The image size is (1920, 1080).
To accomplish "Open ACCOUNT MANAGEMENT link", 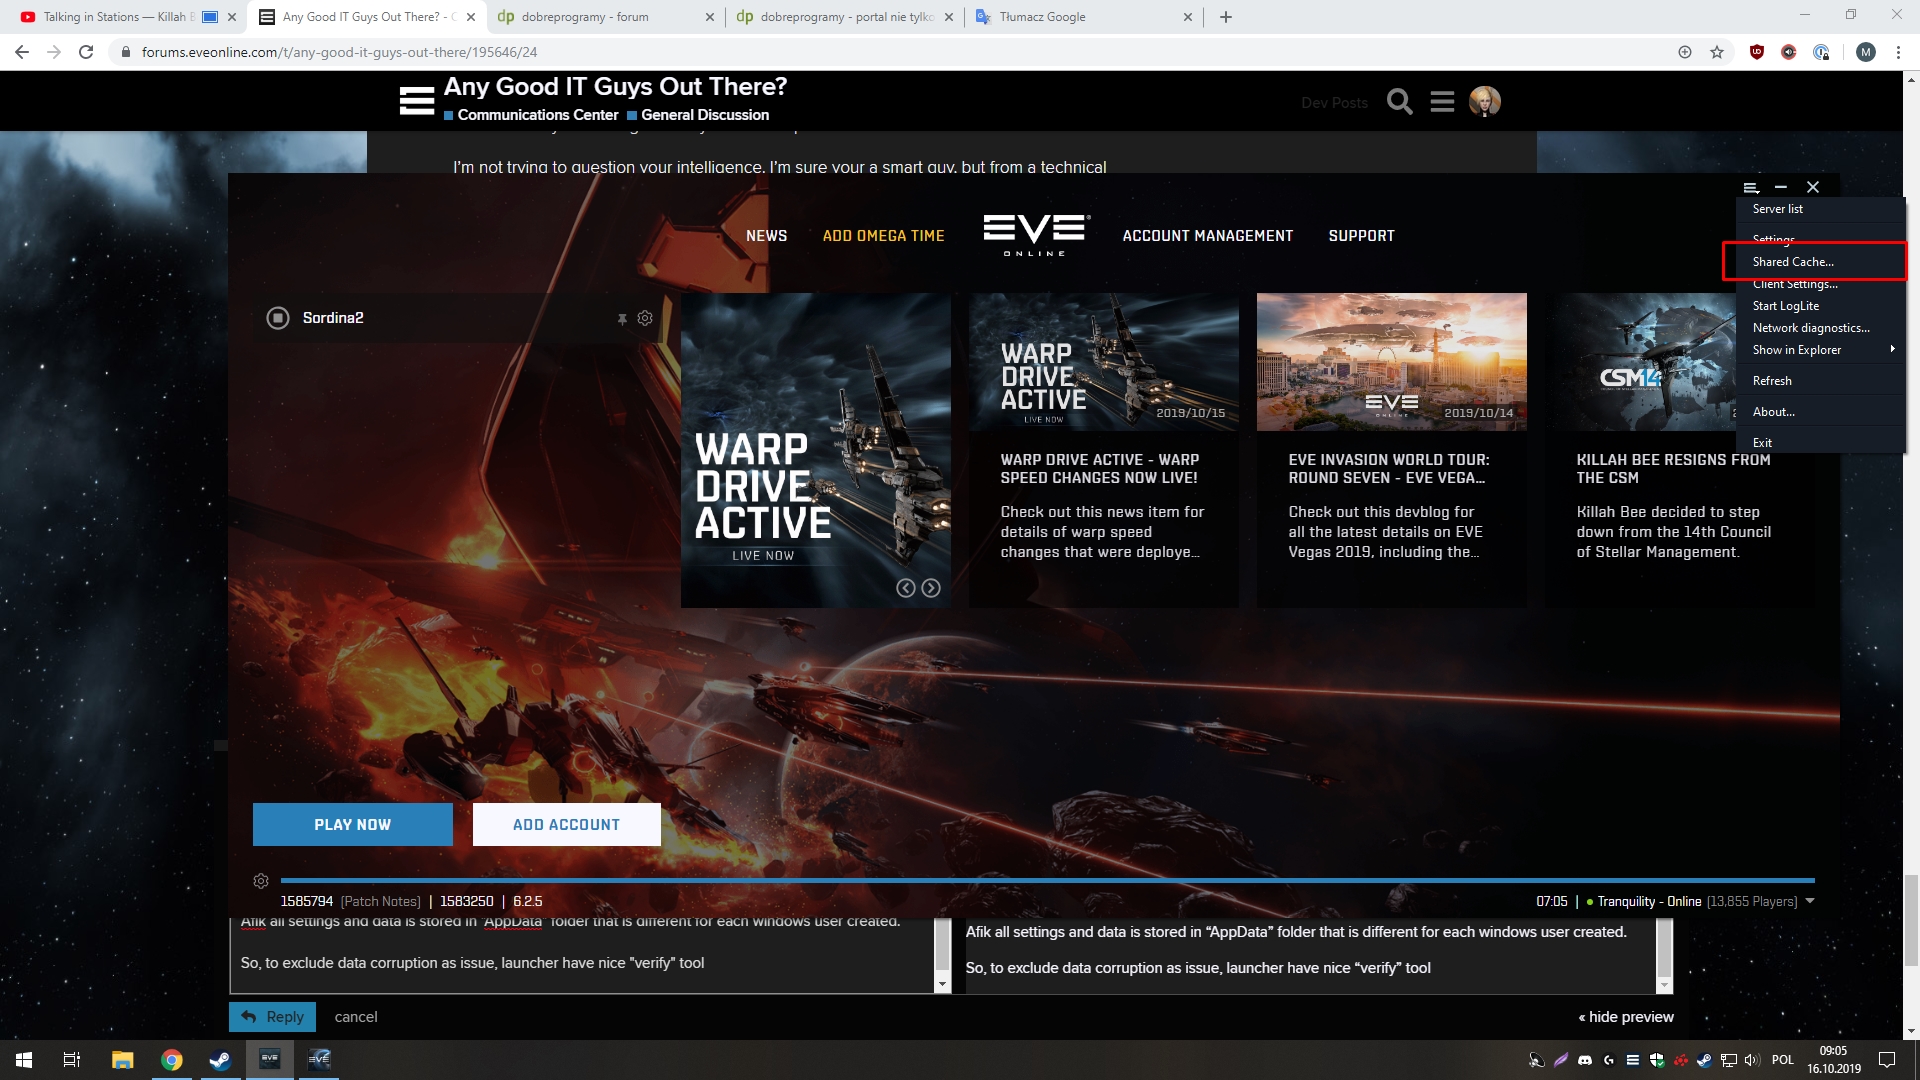I will tap(1208, 236).
